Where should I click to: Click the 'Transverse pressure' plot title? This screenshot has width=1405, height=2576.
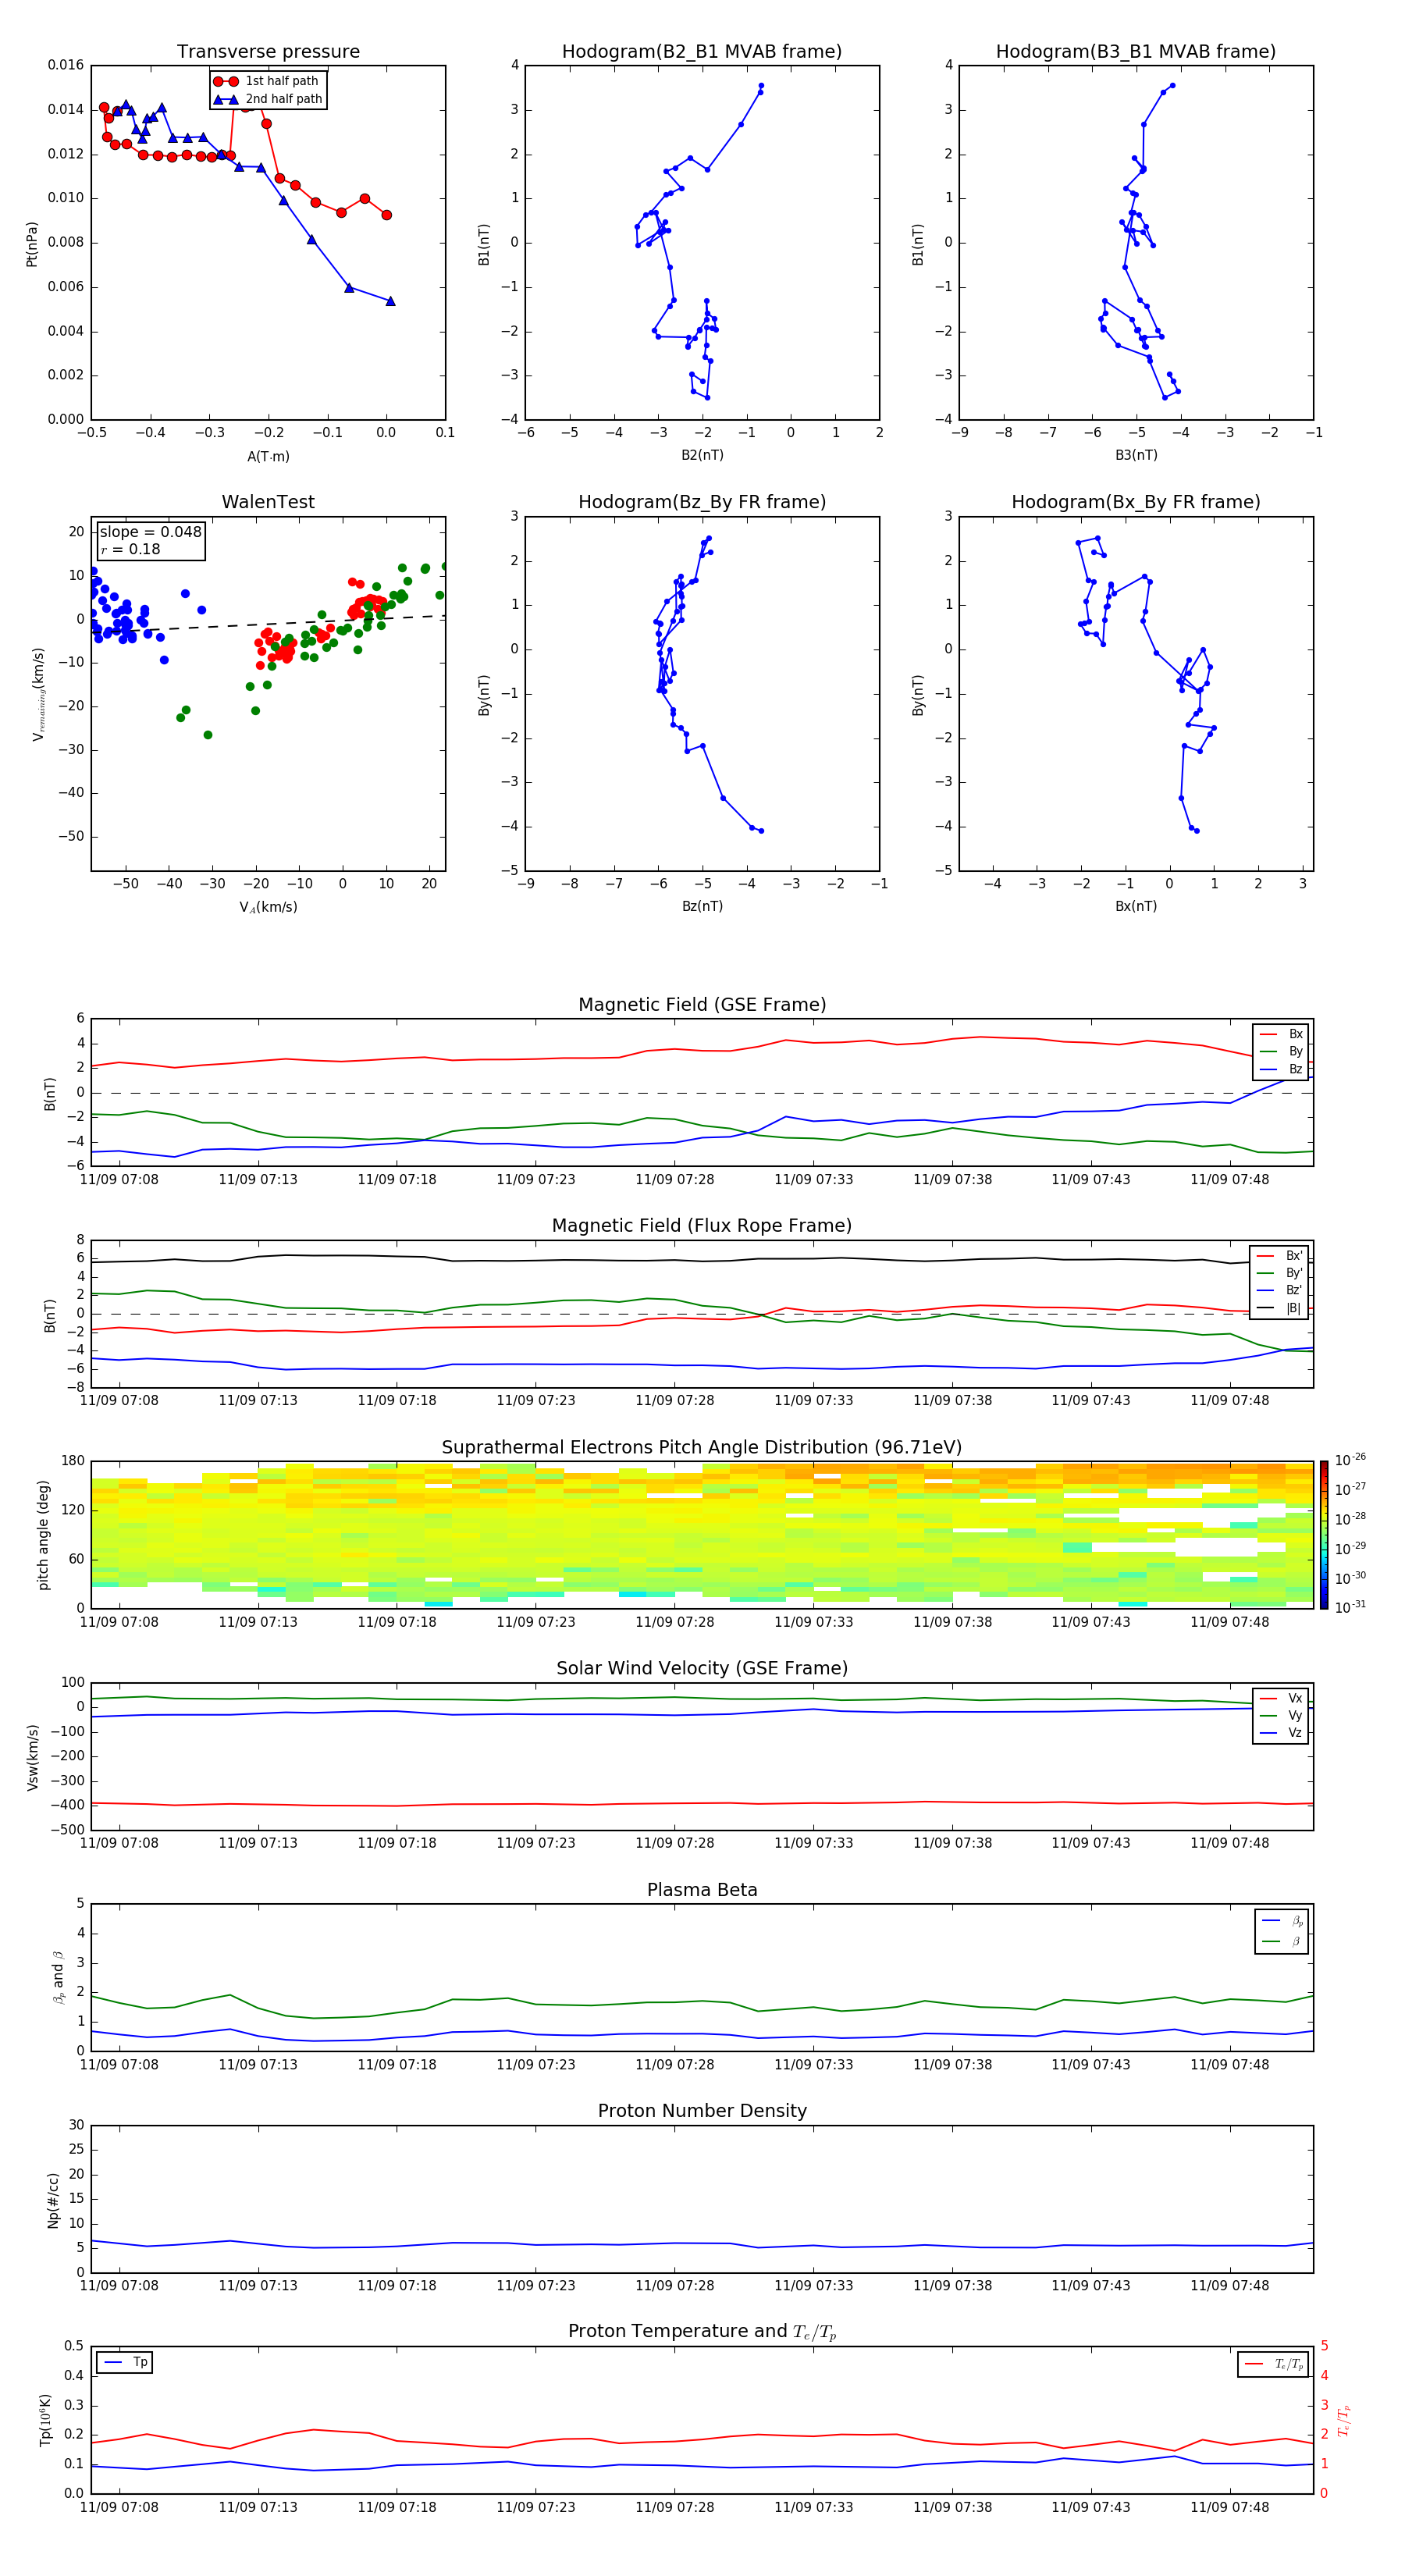(268, 52)
